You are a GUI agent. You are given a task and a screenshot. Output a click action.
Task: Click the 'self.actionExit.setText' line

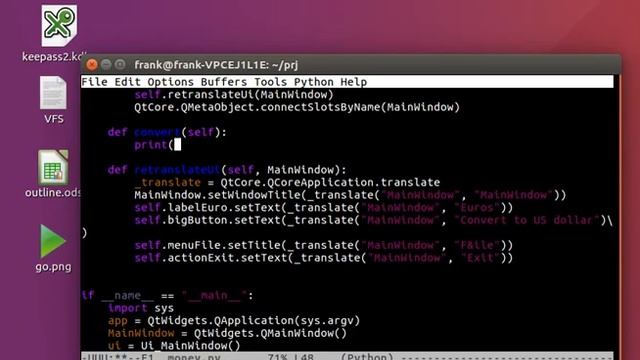click(323, 258)
